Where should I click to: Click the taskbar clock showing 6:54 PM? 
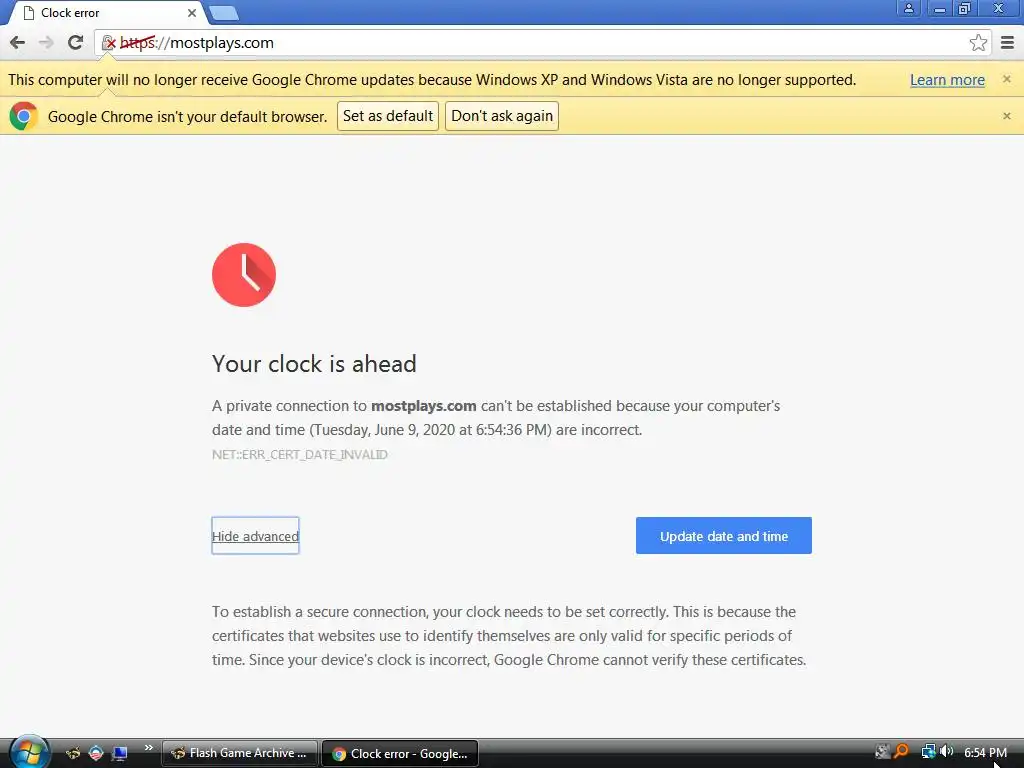985,752
